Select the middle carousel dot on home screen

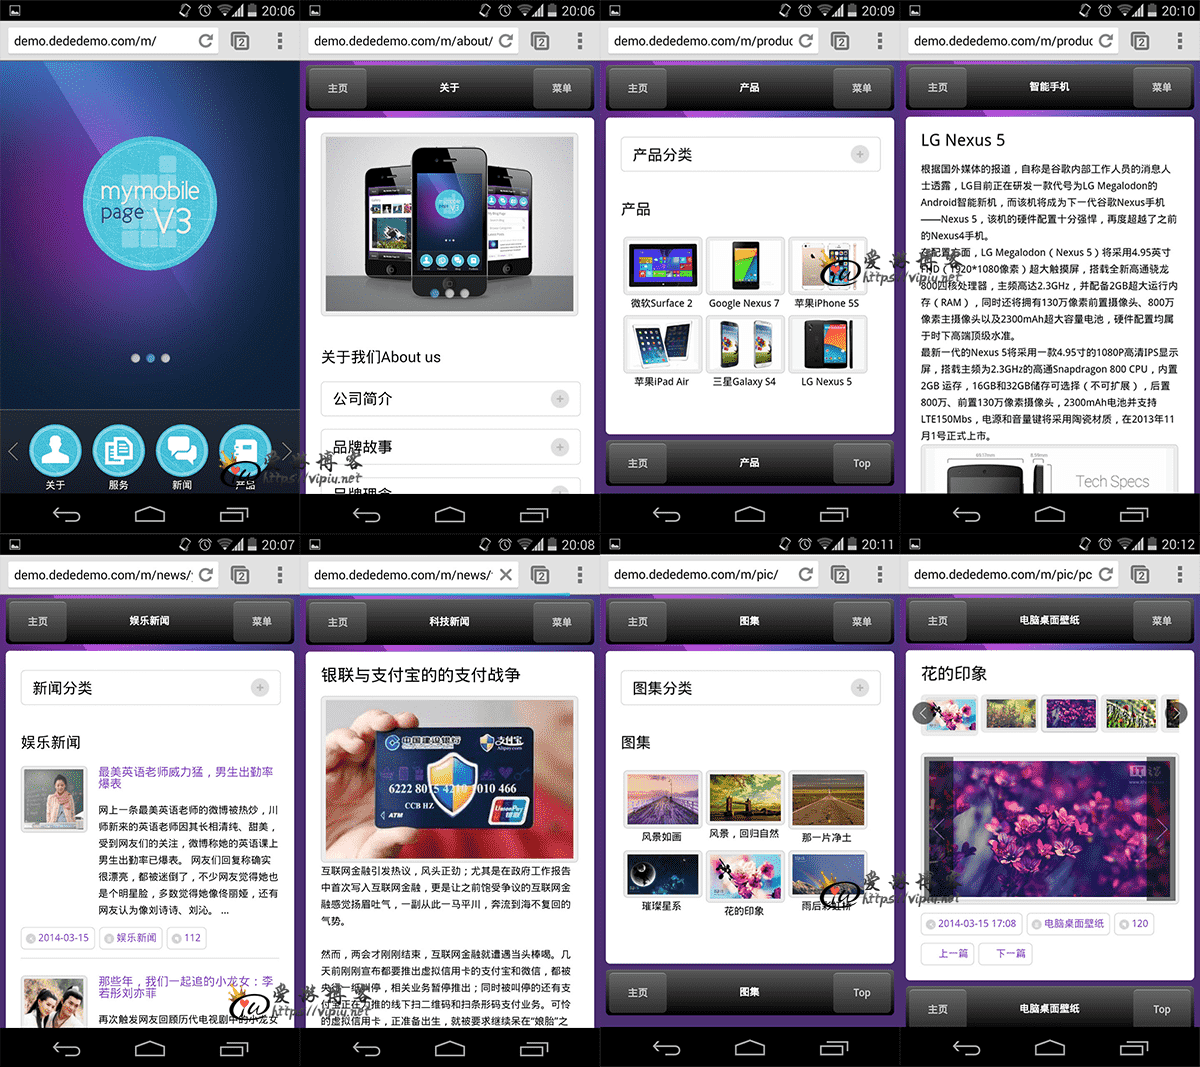[x=150, y=358]
